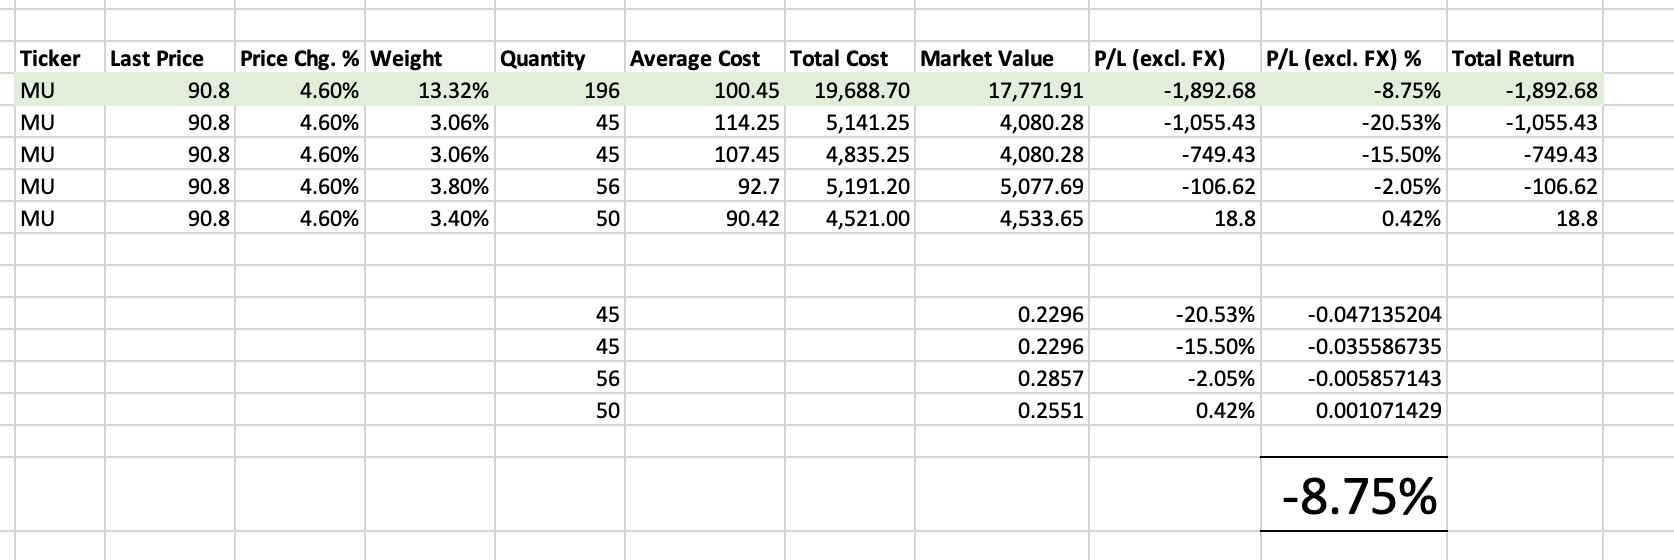Image resolution: width=1674 pixels, height=560 pixels.
Task: Select the Ticker header cell
Action: [60, 58]
